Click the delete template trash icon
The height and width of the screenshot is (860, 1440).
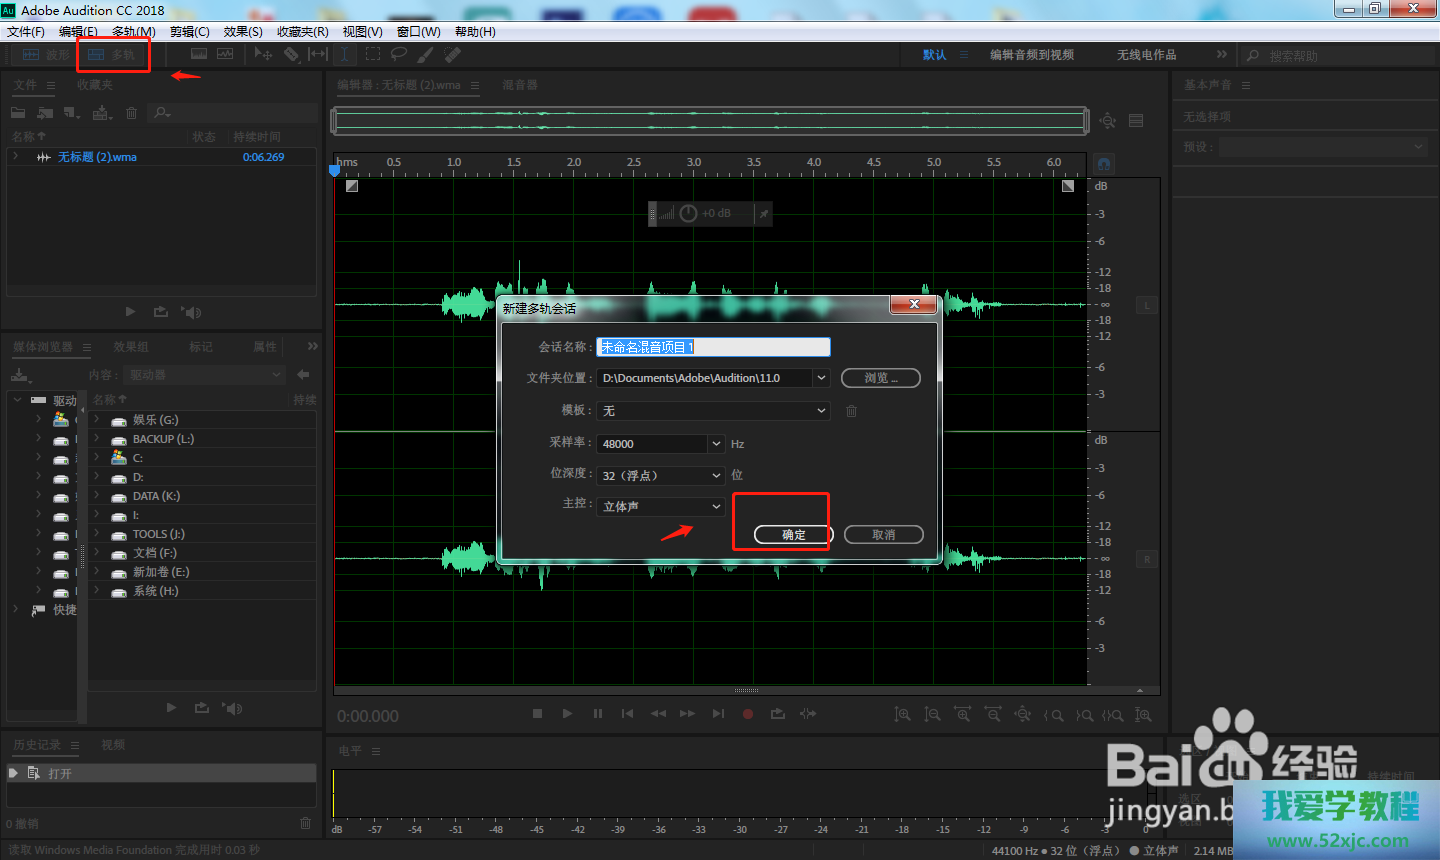point(851,411)
